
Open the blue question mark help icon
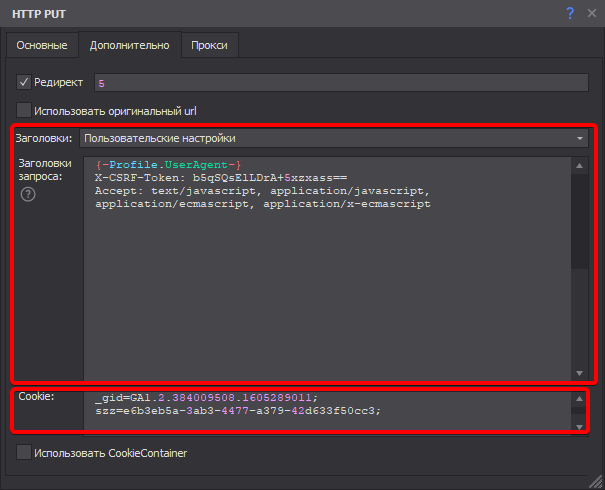point(570,14)
